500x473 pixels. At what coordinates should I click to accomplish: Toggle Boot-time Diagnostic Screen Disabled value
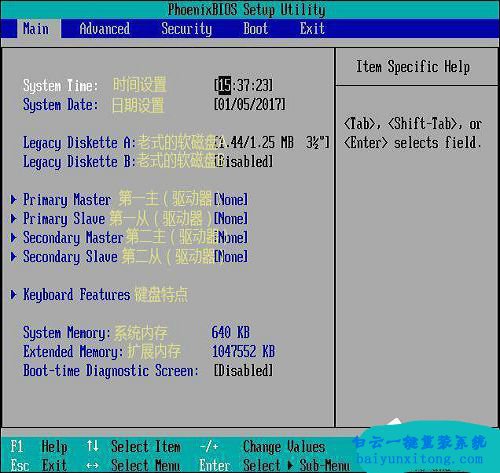244,371
